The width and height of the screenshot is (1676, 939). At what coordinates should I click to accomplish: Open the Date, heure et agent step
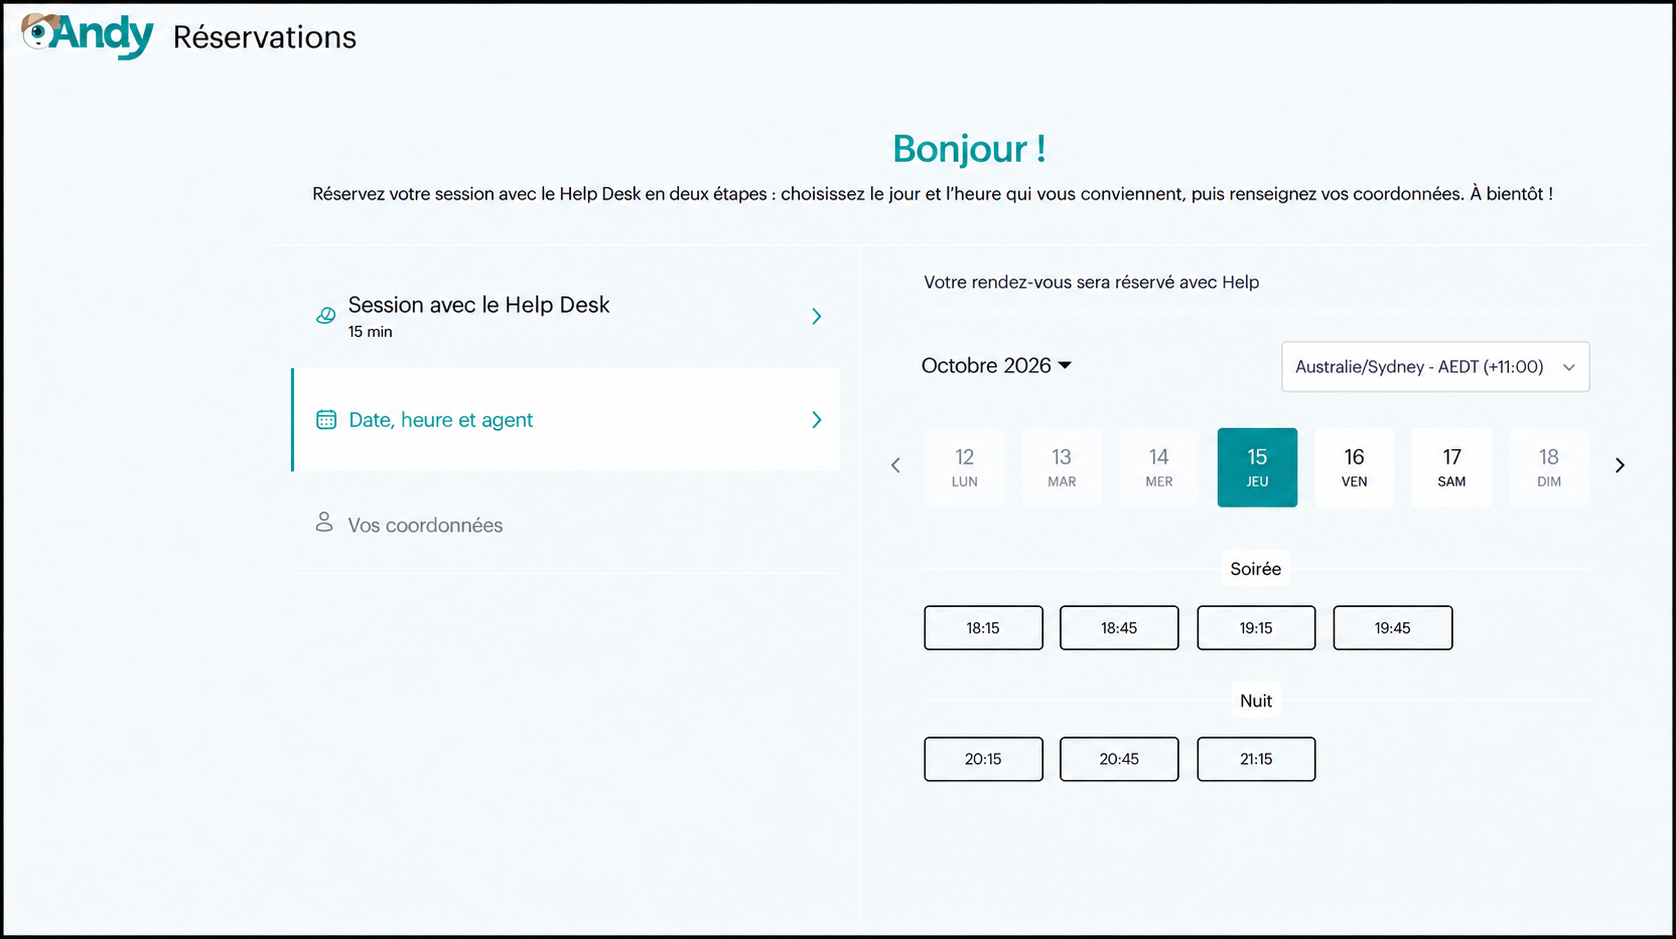(x=566, y=420)
